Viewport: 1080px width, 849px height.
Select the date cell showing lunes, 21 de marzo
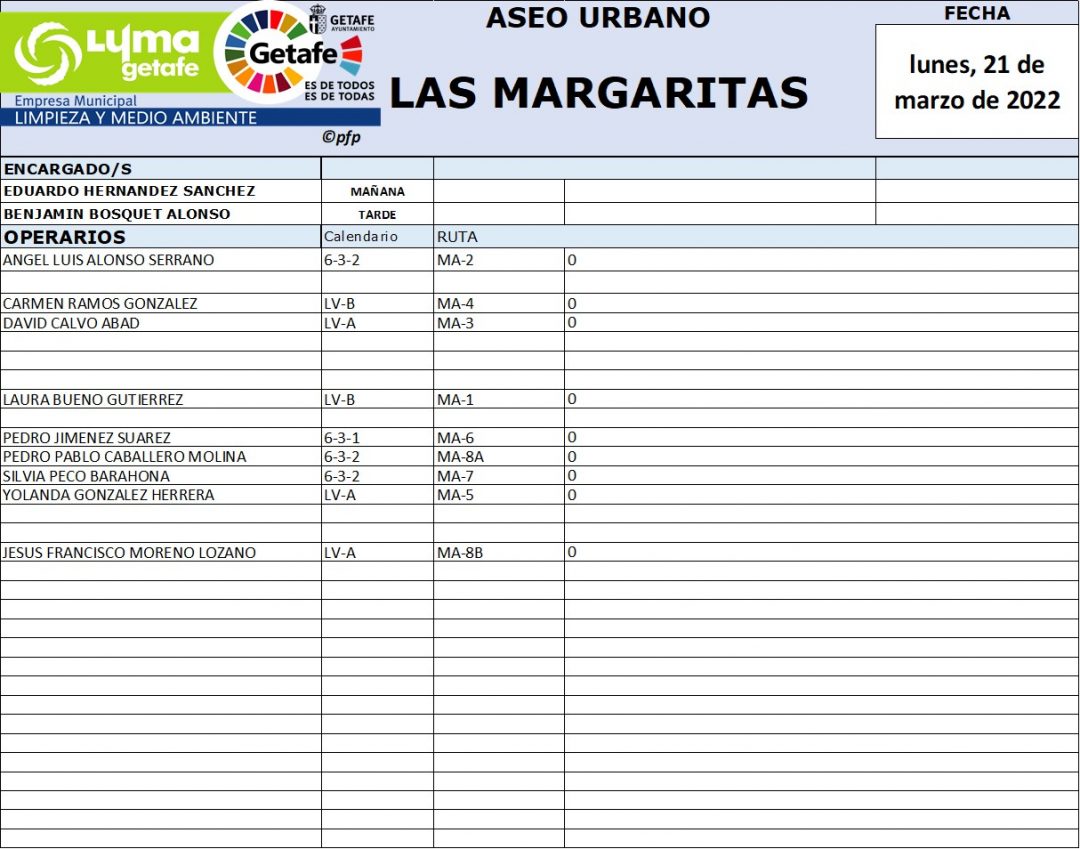pos(976,82)
